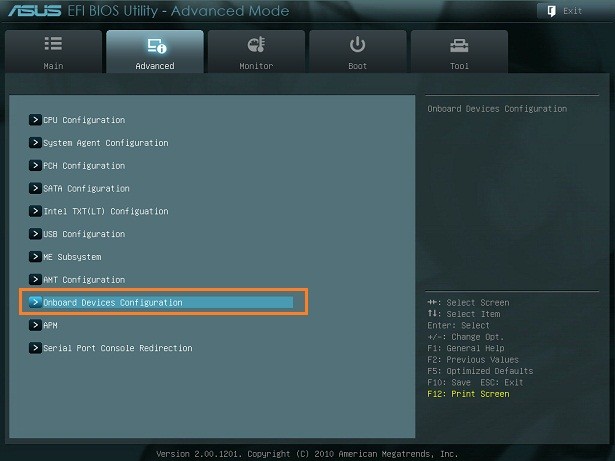Screen dimensions: 615x461
Task: Switch to Boot tab label
Action: click(x=357, y=66)
